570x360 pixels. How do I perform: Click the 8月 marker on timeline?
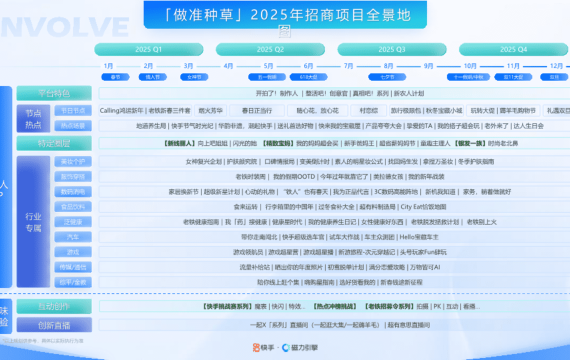pos(388,66)
